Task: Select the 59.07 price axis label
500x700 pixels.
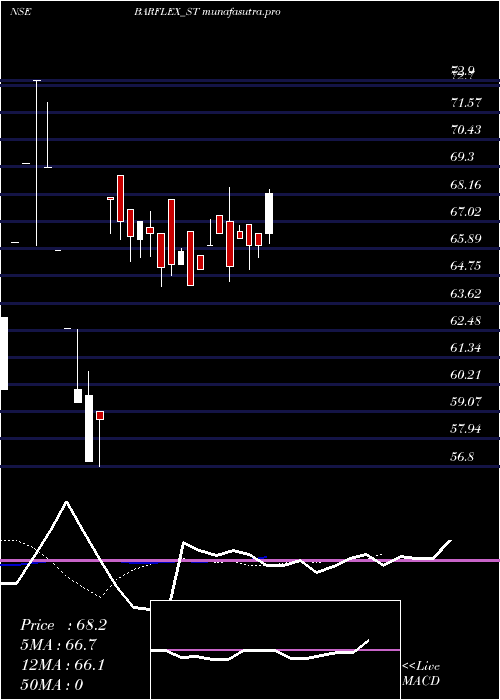Action: pos(466,402)
